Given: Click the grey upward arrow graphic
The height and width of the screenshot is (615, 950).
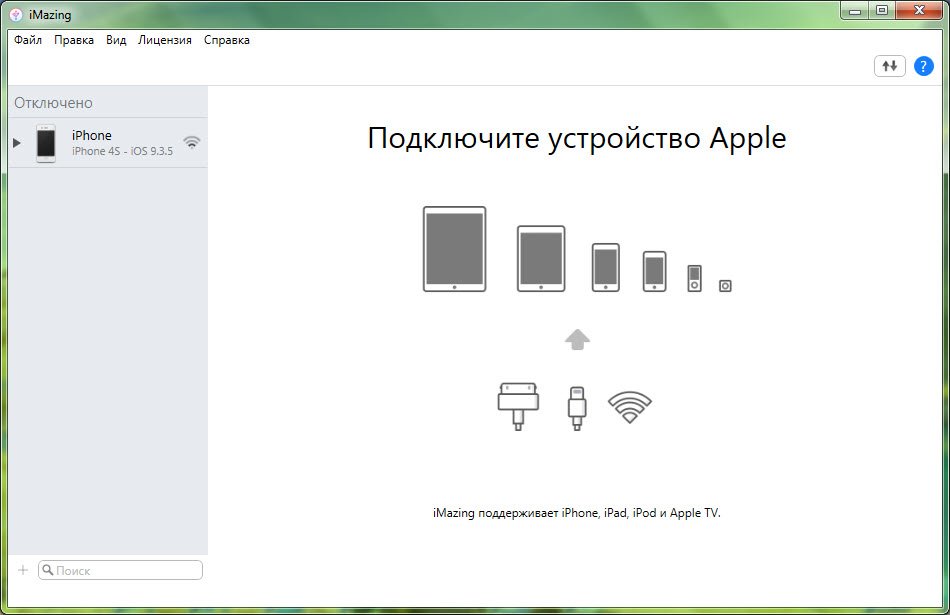Looking at the screenshot, I should (x=577, y=339).
